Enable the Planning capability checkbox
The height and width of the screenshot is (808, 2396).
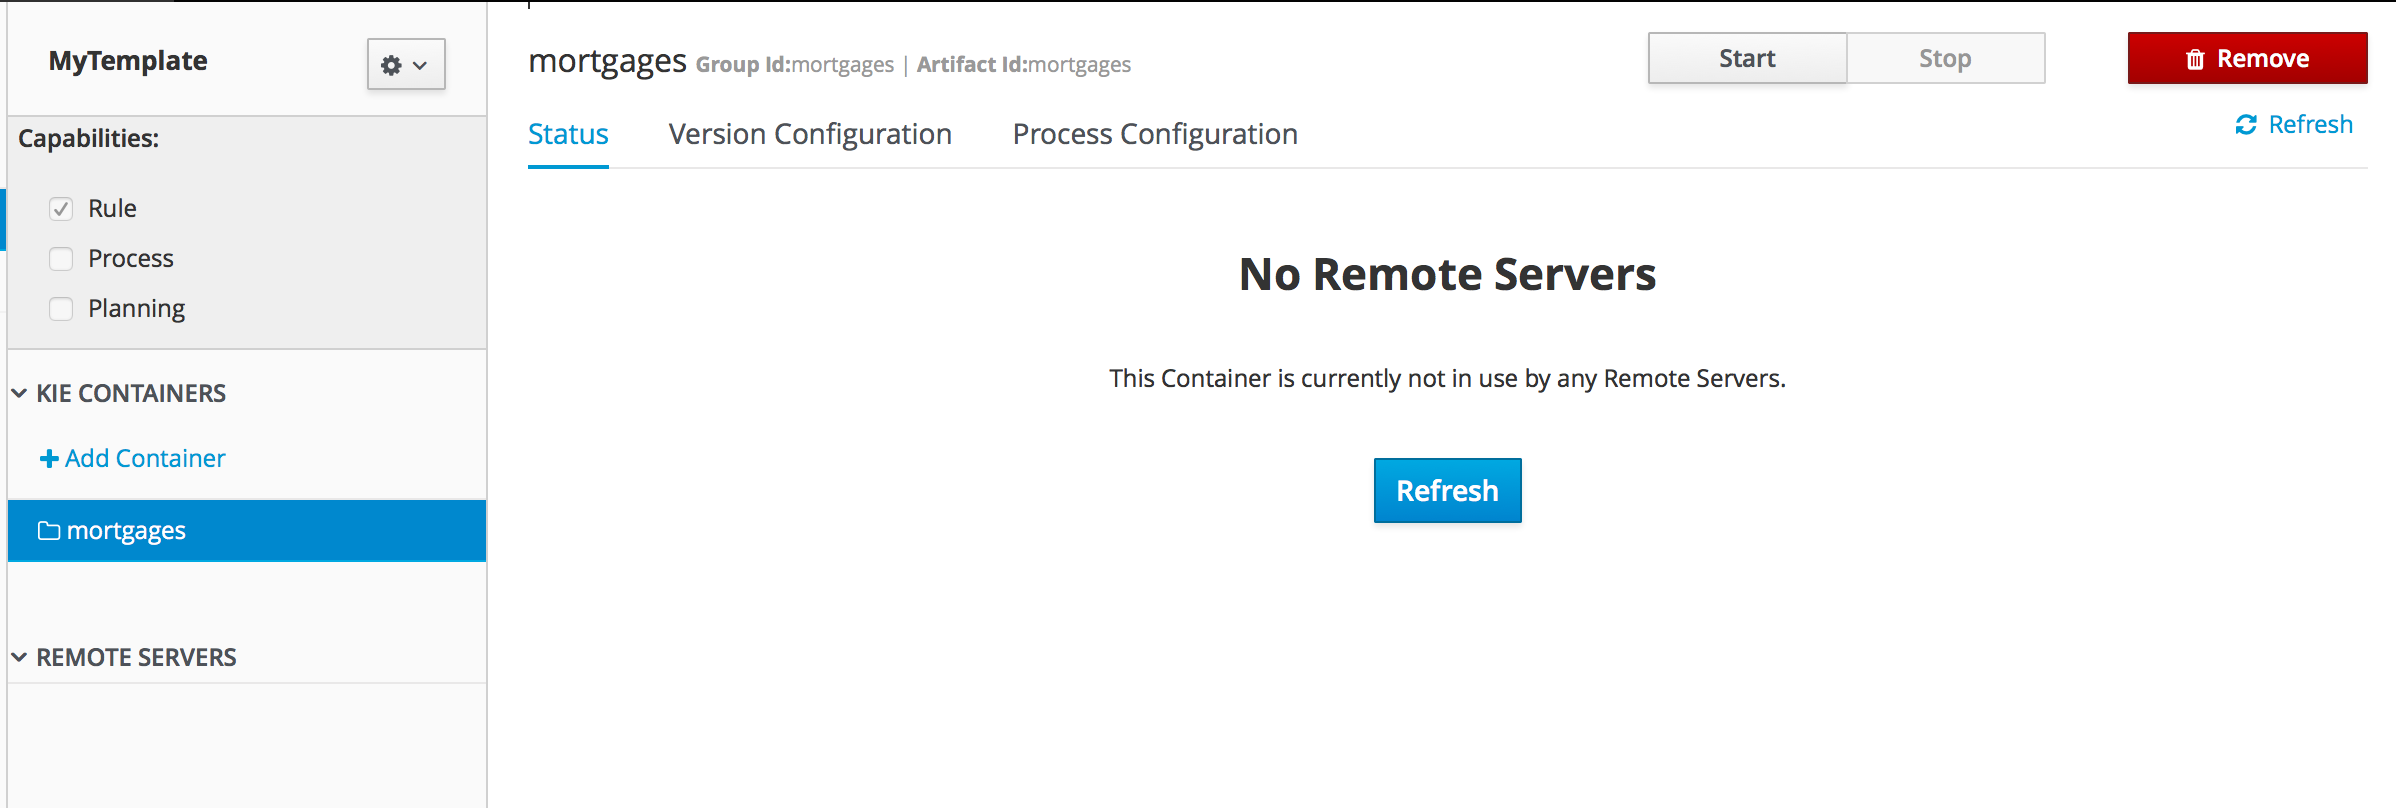[61, 309]
